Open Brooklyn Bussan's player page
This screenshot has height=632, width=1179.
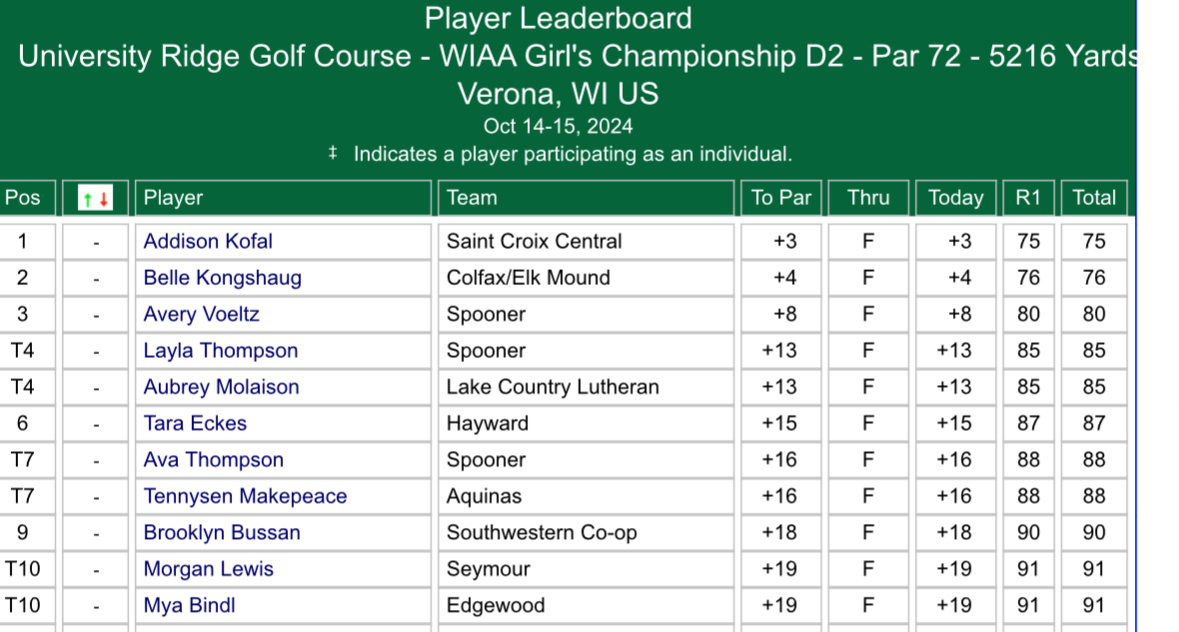tap(222, 533)
